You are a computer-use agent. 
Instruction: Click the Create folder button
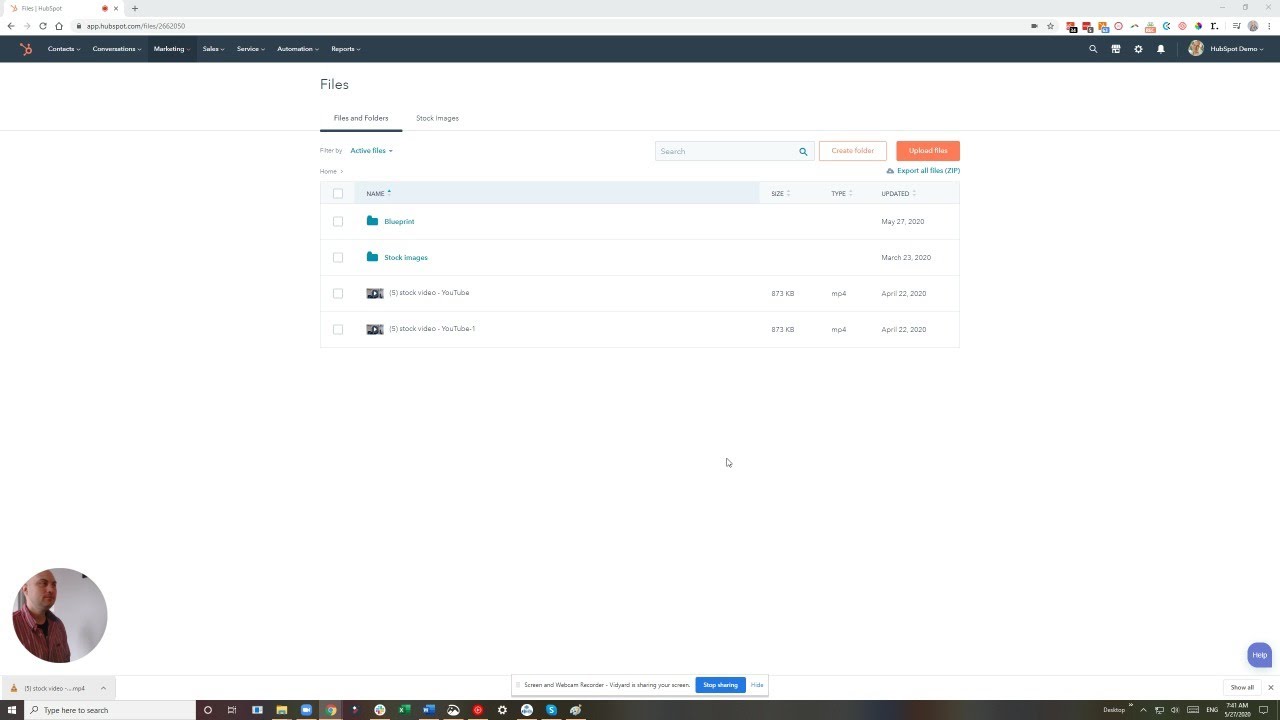tap(853, 151)
